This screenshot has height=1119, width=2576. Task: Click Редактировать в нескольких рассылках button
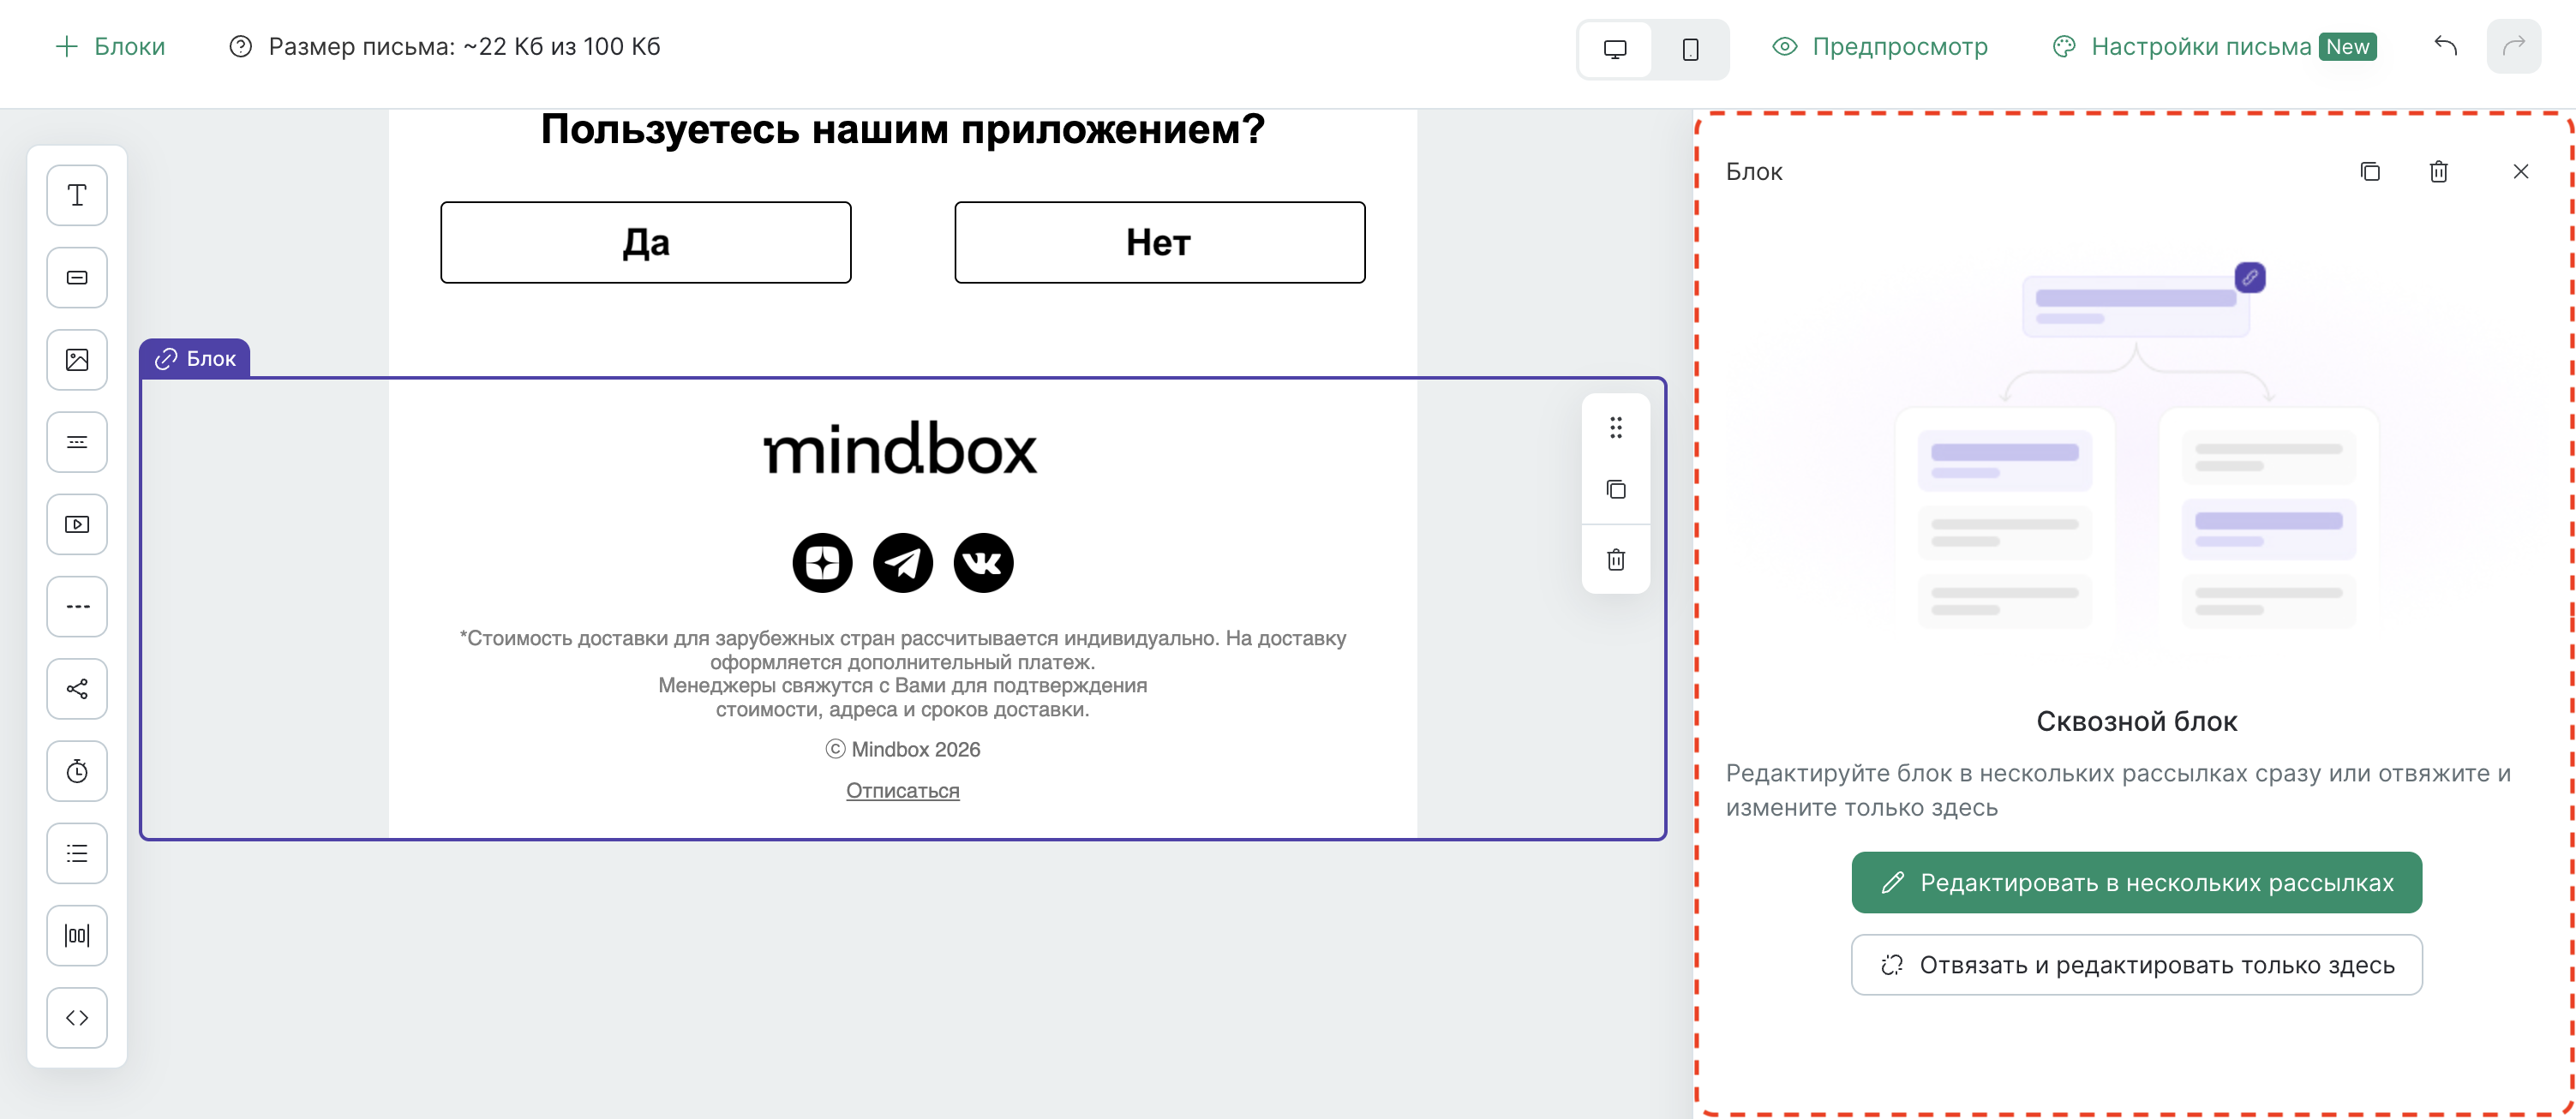coord(2137,882)
